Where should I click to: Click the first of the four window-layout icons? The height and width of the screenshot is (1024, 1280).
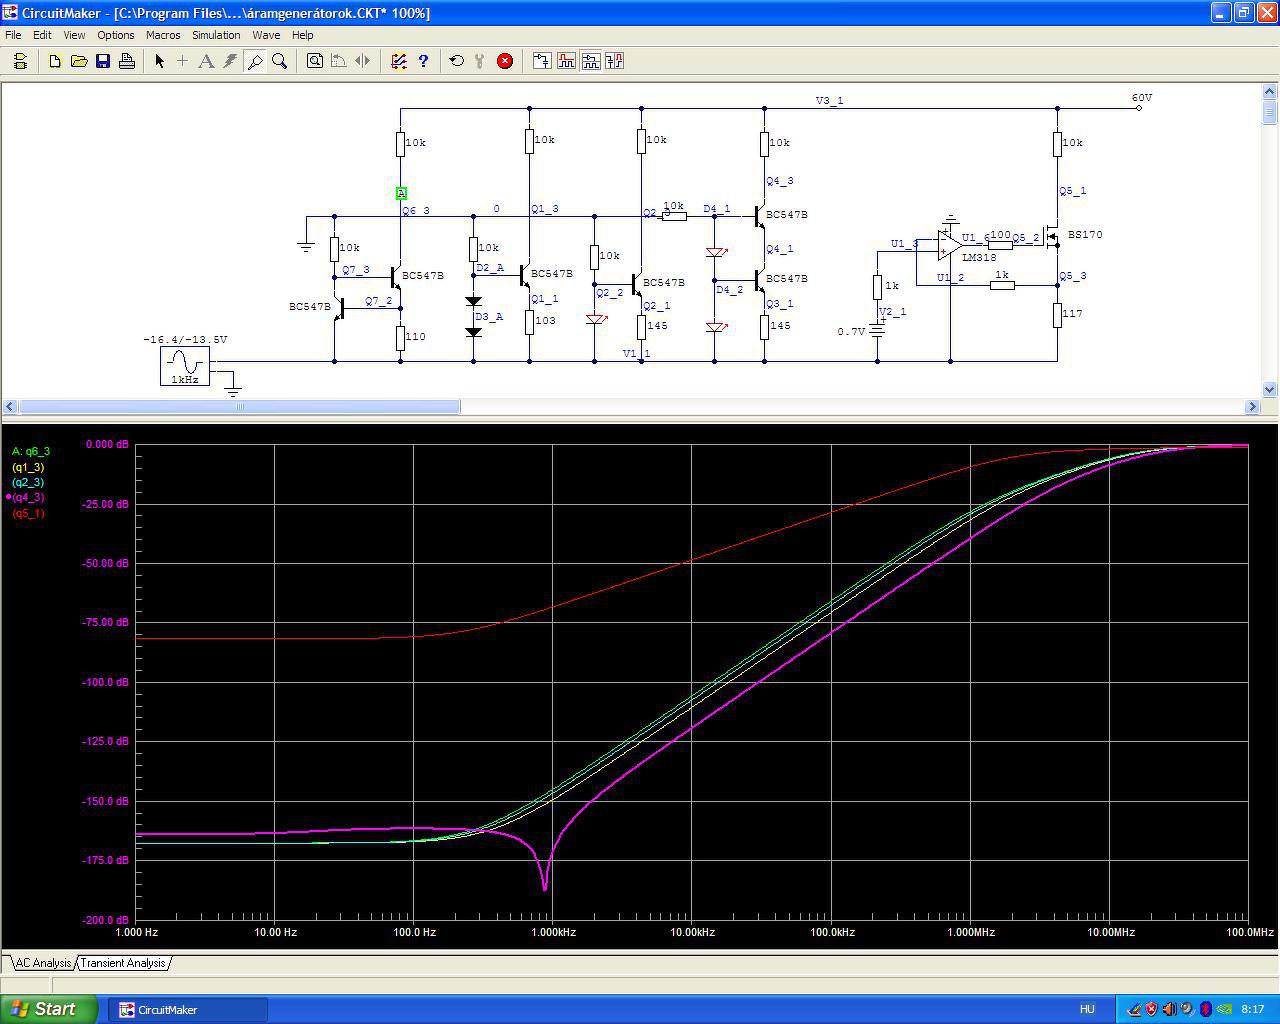[x=542, y=61]
